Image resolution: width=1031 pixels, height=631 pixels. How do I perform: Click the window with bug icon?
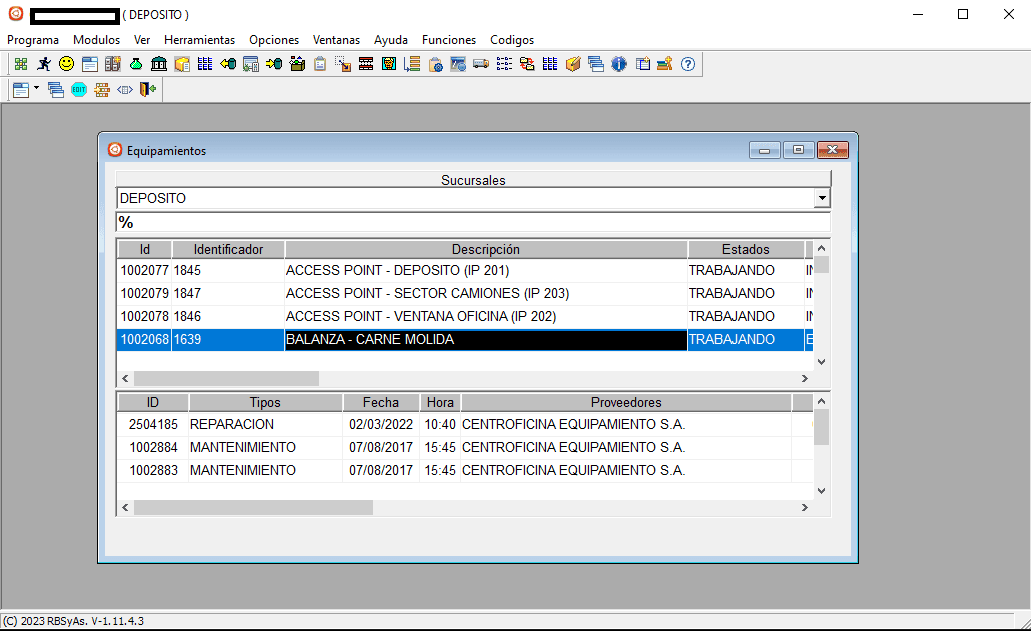click(x=251, y=64)
